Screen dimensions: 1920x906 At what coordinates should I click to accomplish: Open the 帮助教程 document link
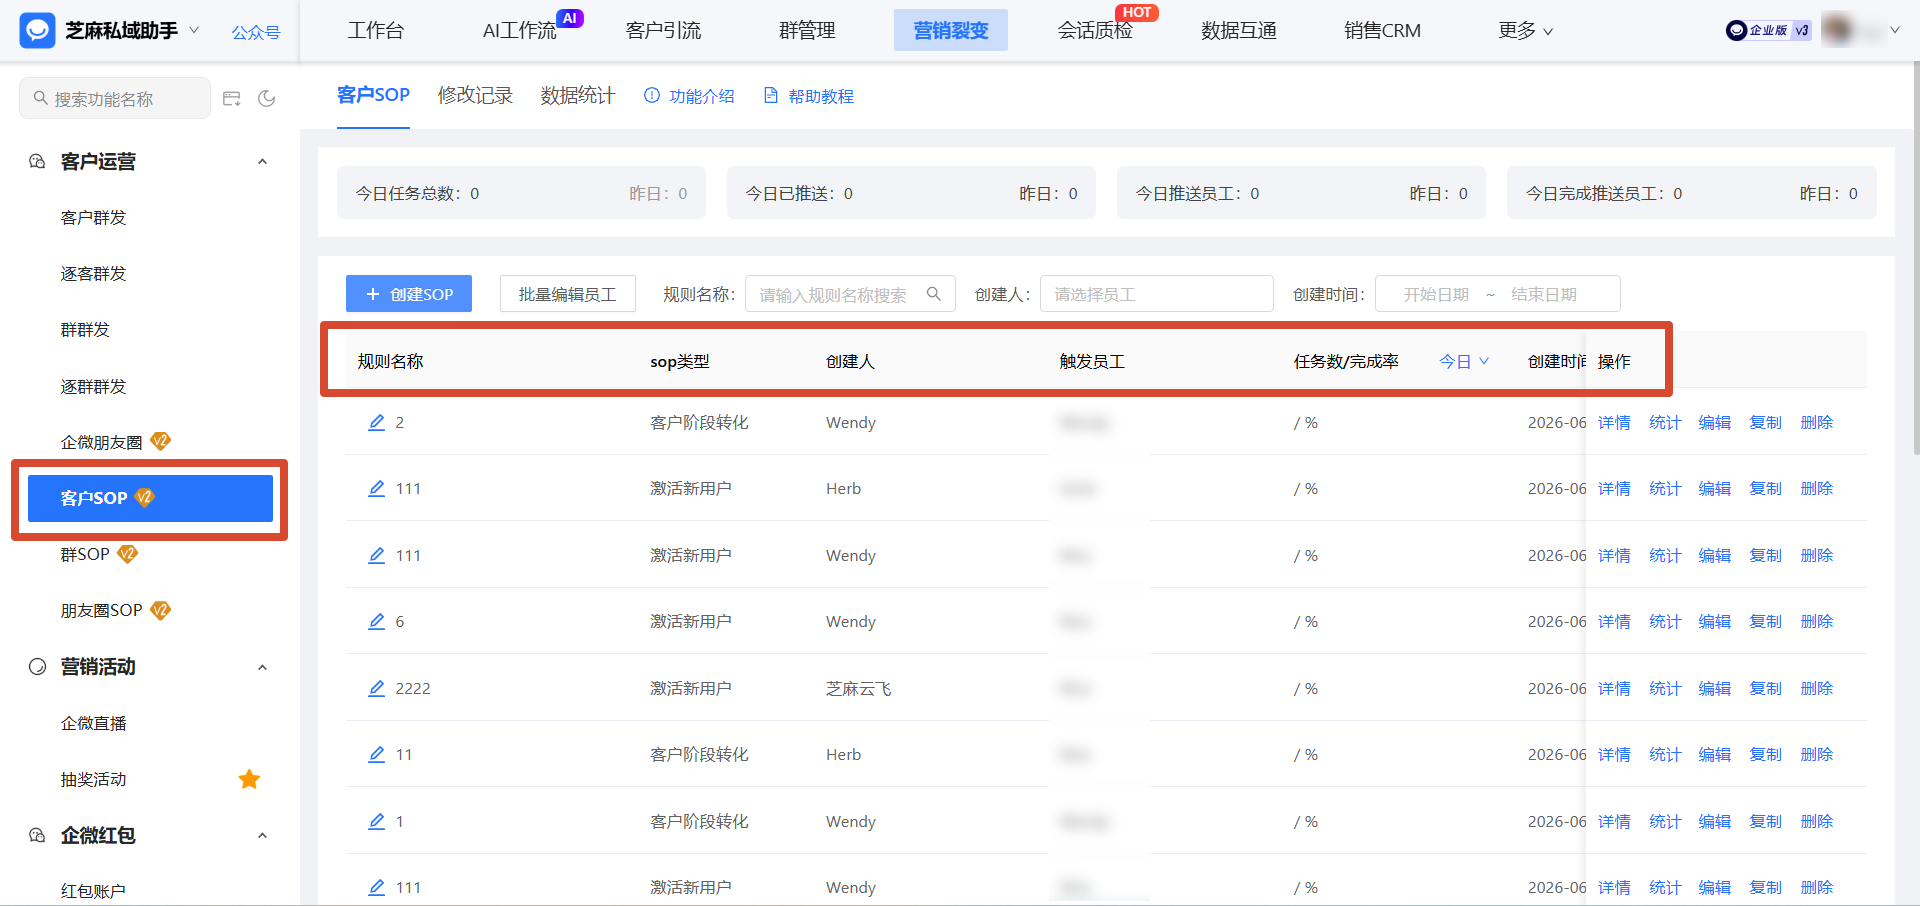pyautogui.click(x=808, y=96)
